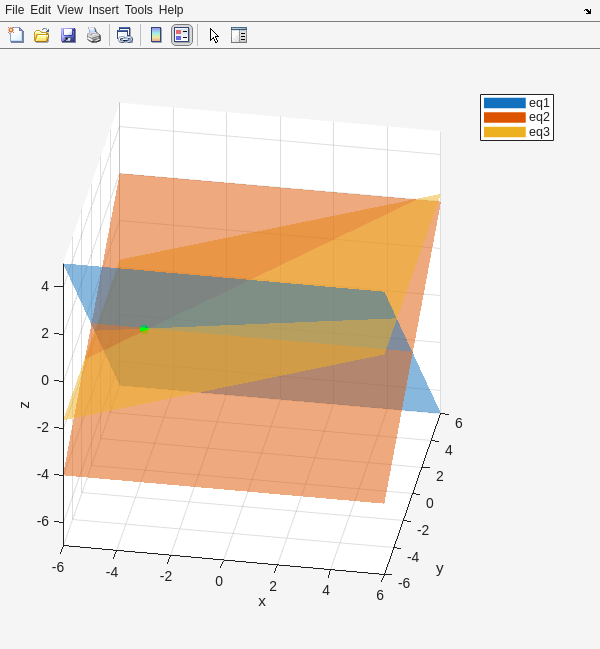
Task: Click the orange eq2 legend color swatch
Action: pyautogui.click(x=504, y=117)
